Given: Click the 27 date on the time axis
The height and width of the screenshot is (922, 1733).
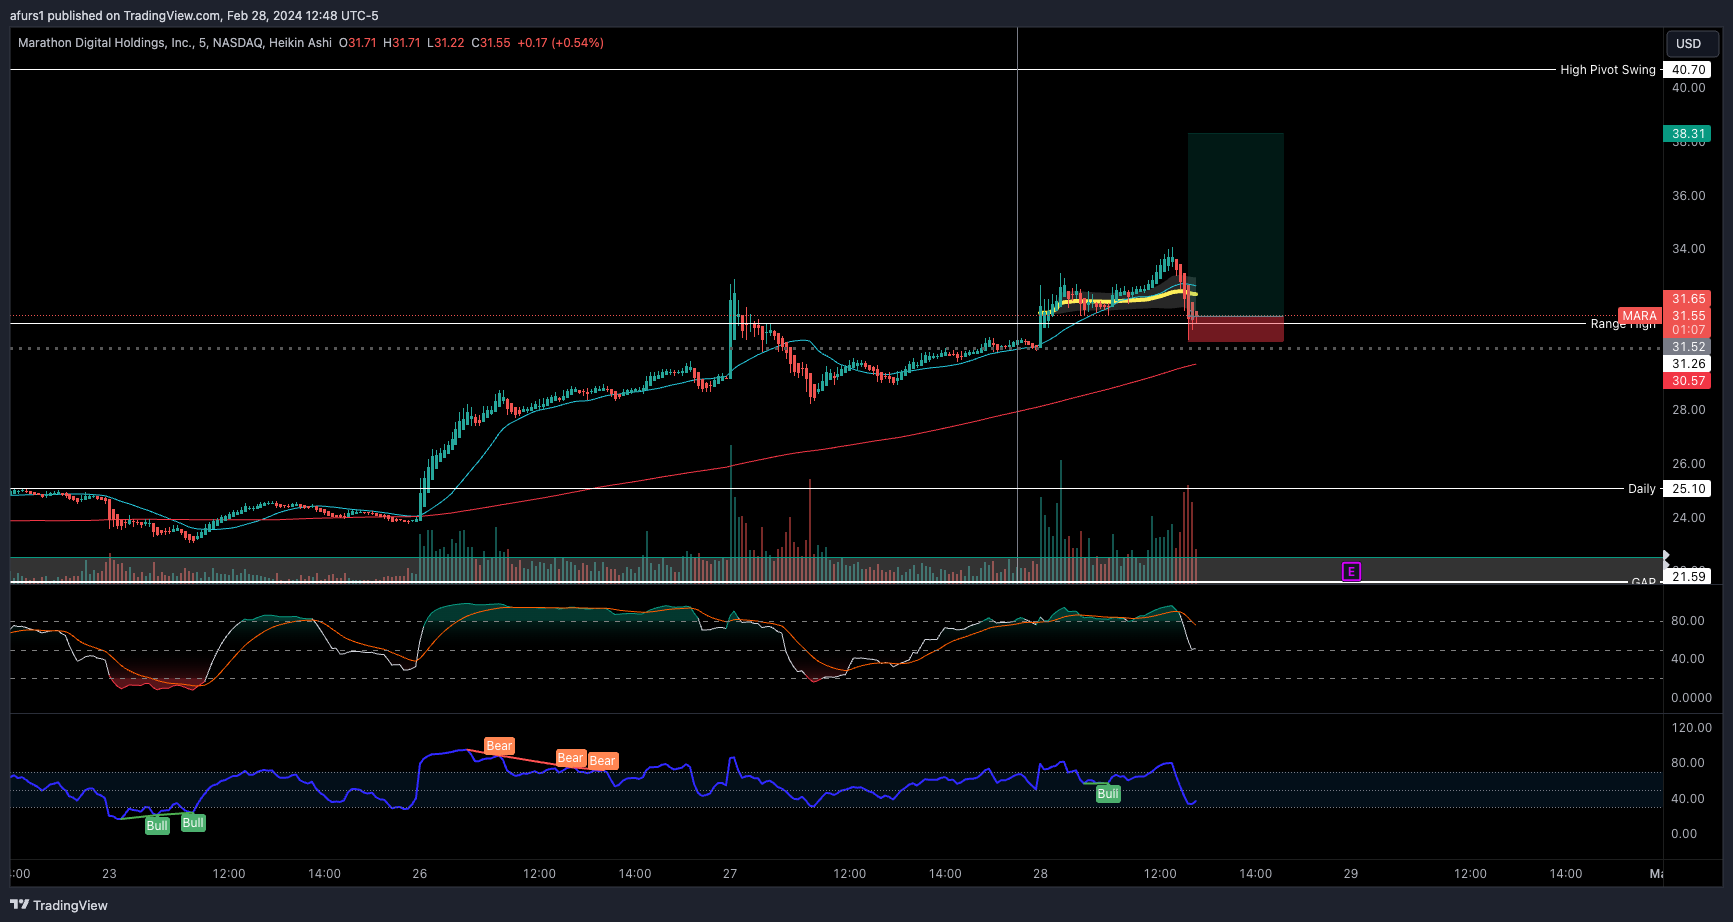Looking at the screenshot, I should click(x=730, y=874).
